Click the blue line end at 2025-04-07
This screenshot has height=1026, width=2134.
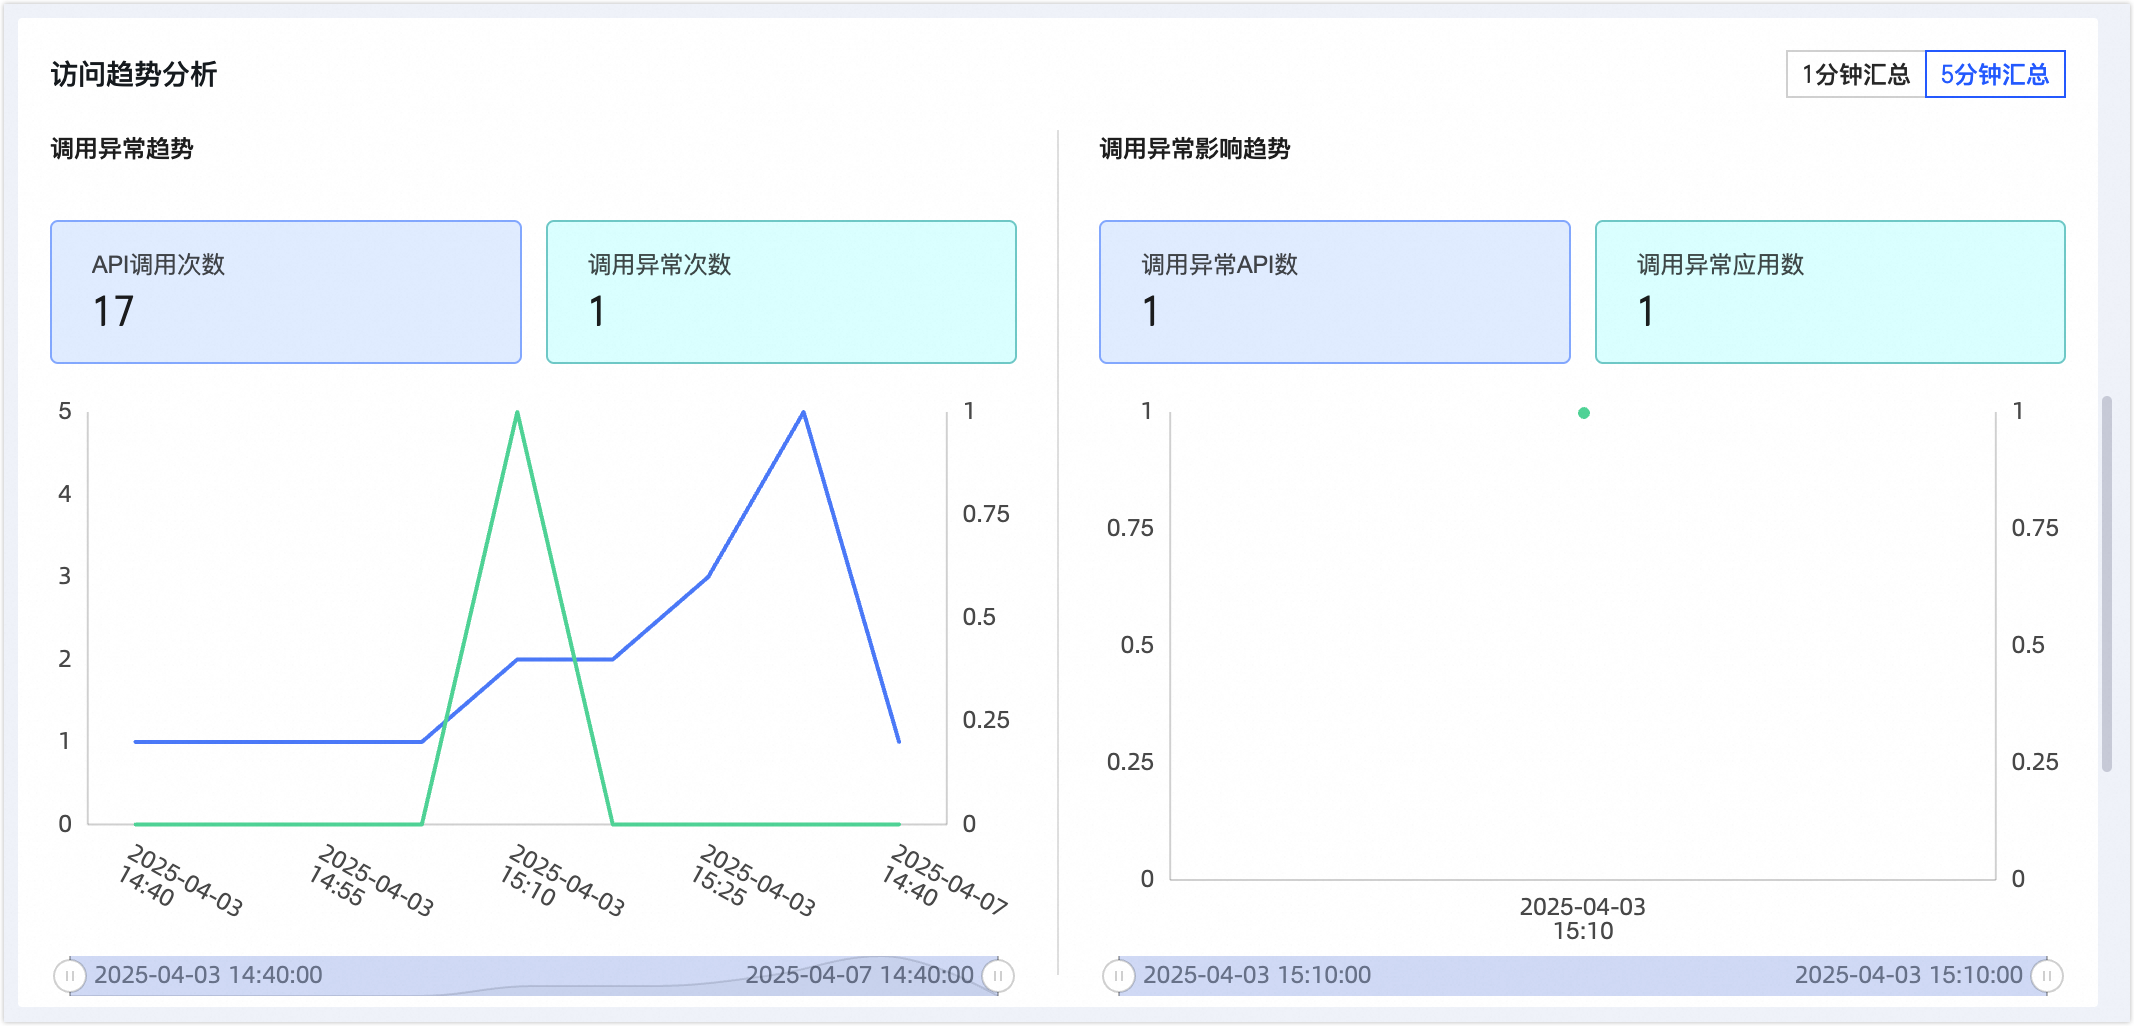(x=899, y=741)
